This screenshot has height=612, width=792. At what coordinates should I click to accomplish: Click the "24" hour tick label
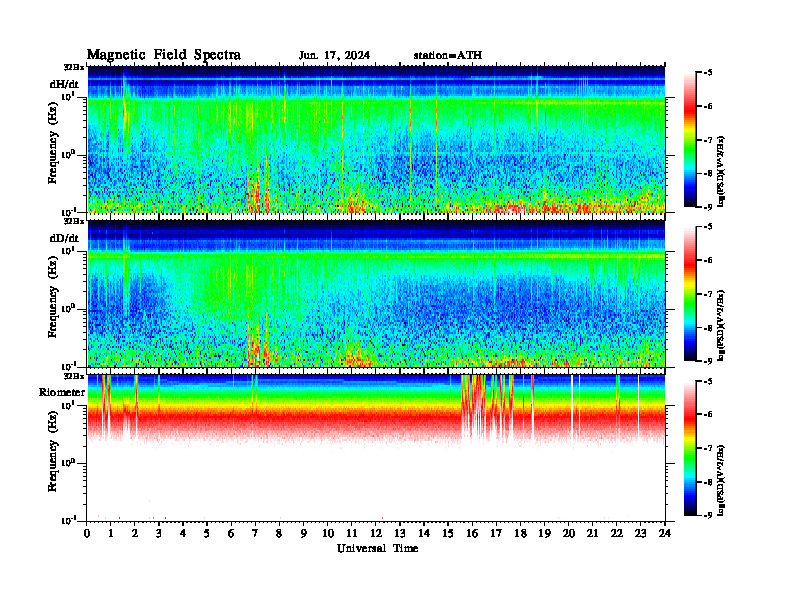665,534
